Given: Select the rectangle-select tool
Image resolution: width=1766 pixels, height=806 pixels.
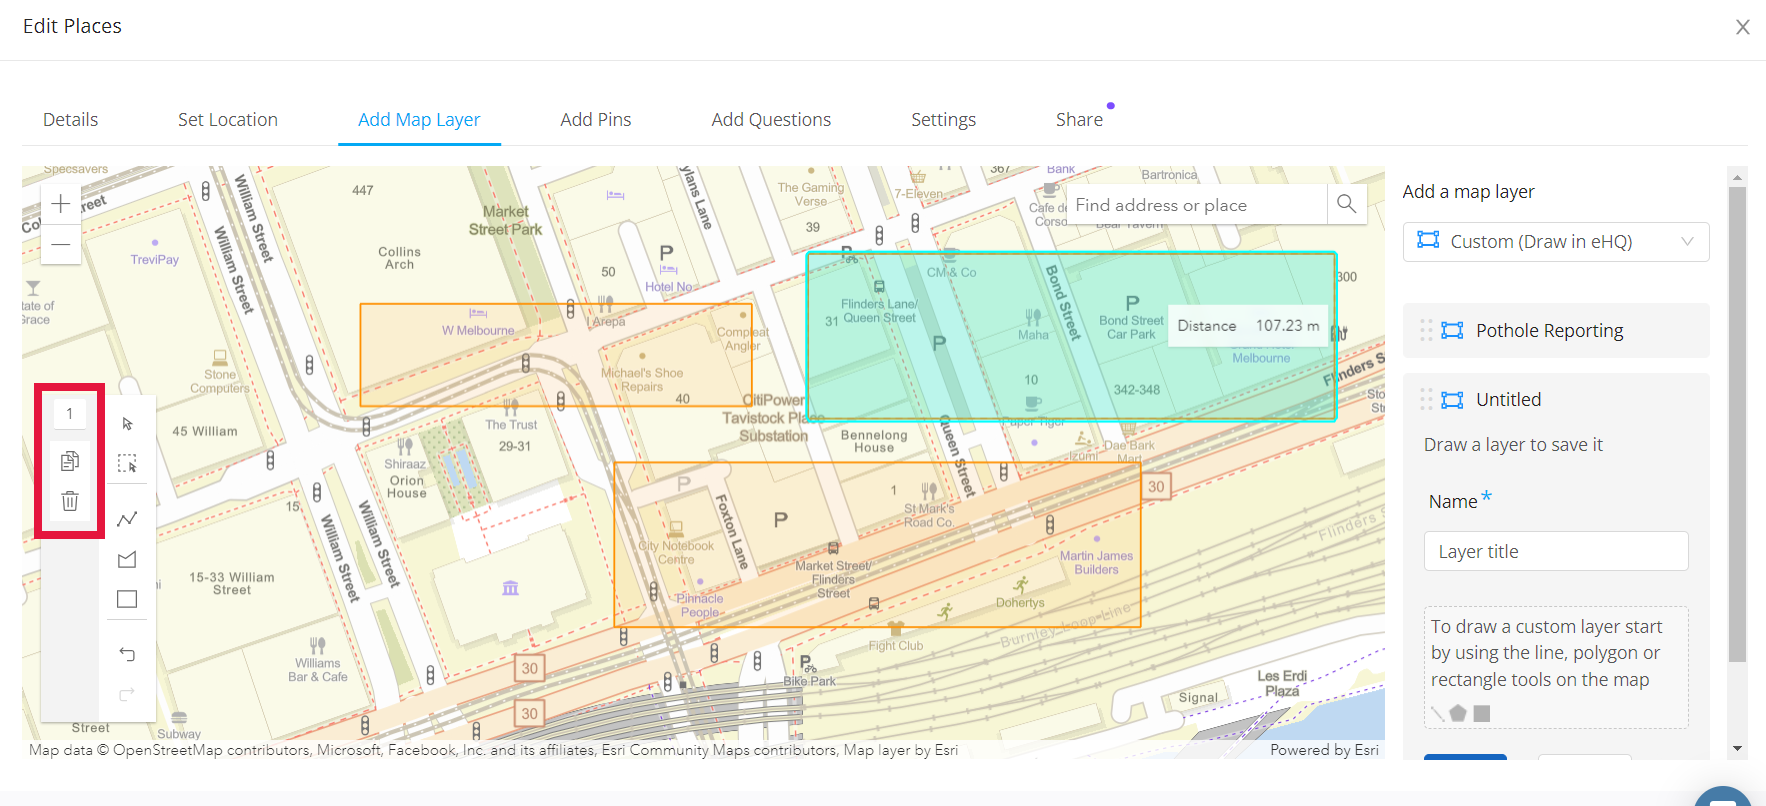Looking at the screenshot, I should [127, 464].
